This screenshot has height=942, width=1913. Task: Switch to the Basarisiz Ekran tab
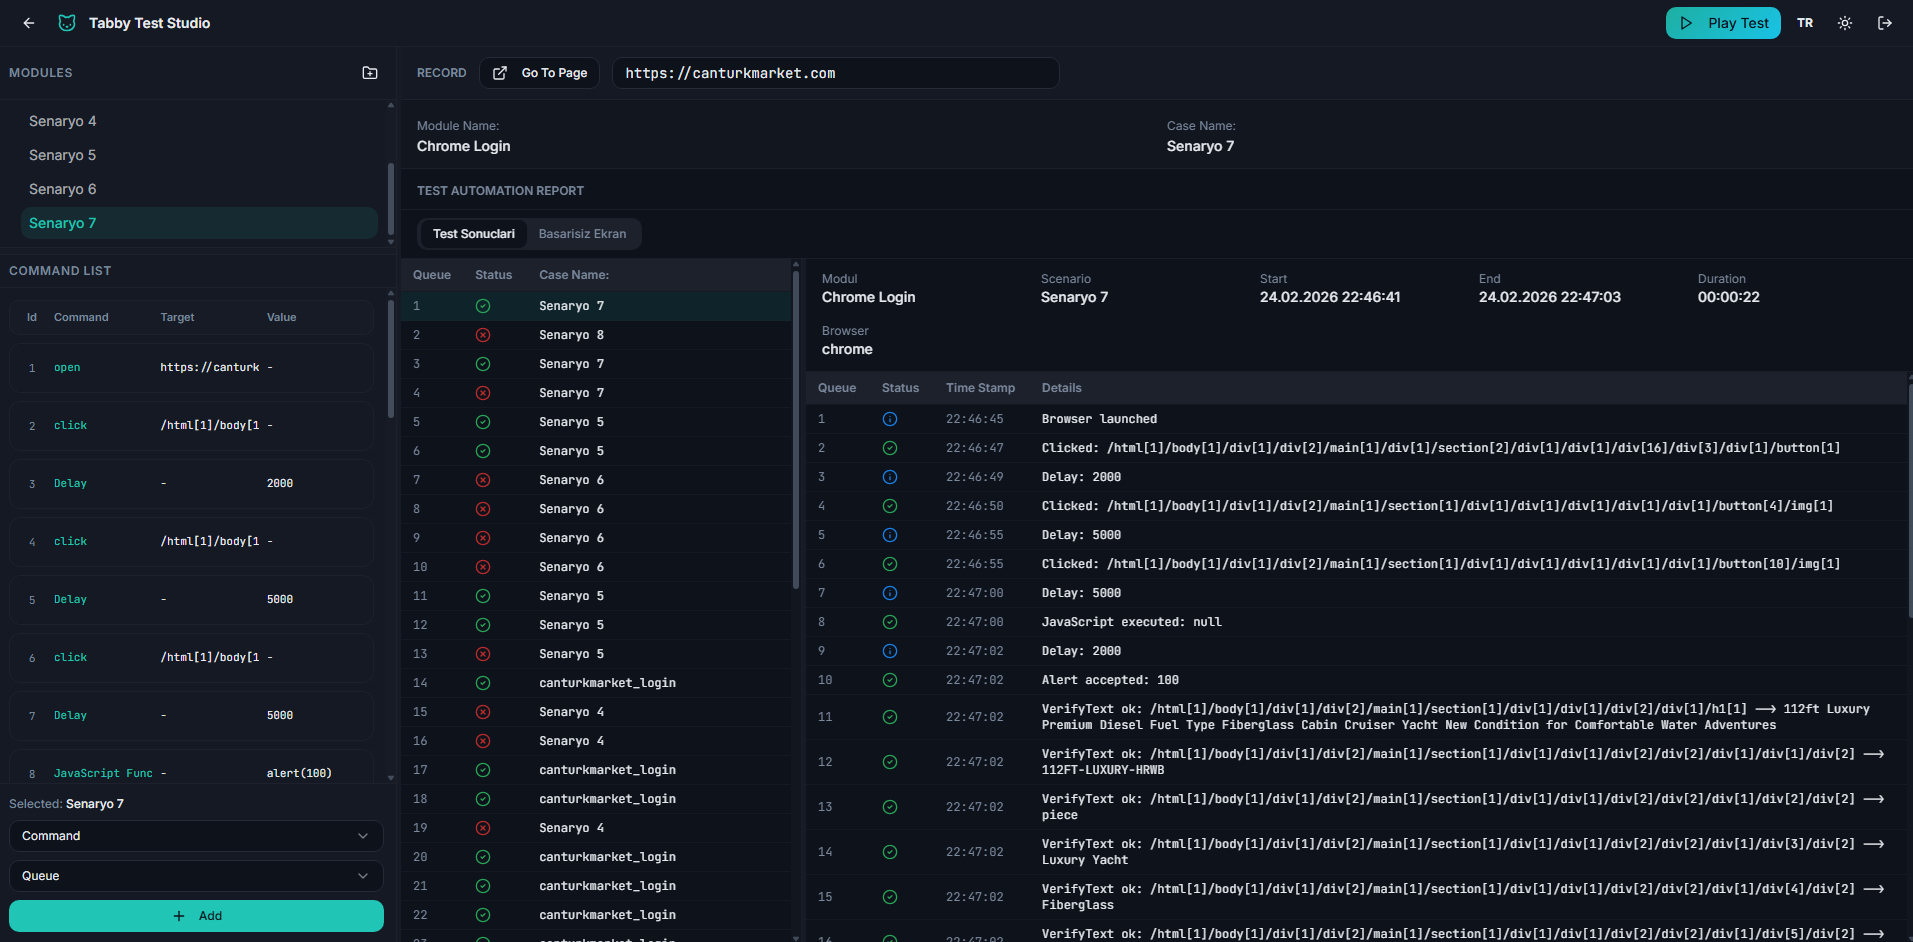pyautogui.click(x=582, y=233)
